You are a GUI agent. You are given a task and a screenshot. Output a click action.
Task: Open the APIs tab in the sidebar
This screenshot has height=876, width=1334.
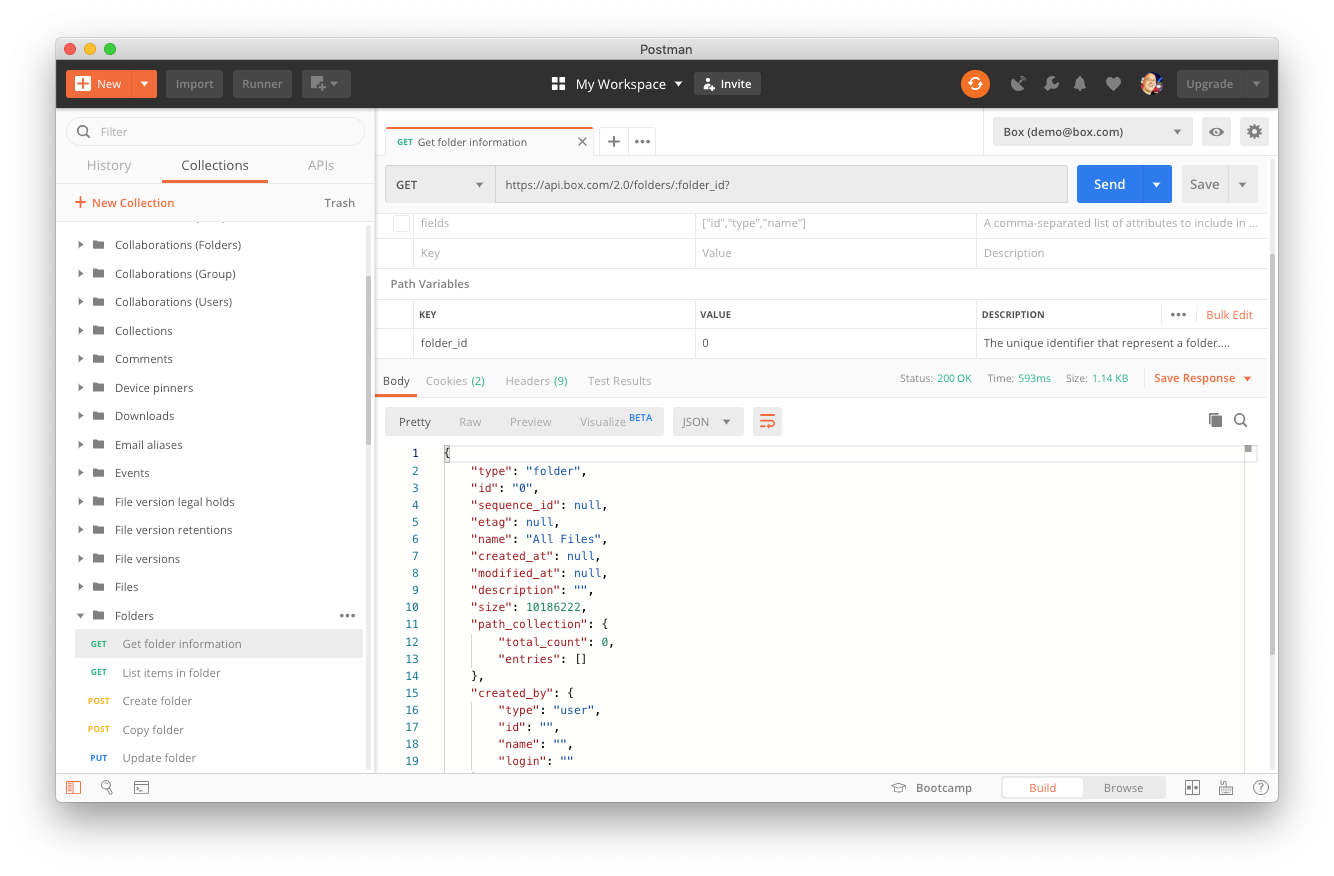click(x=321, y=165)
